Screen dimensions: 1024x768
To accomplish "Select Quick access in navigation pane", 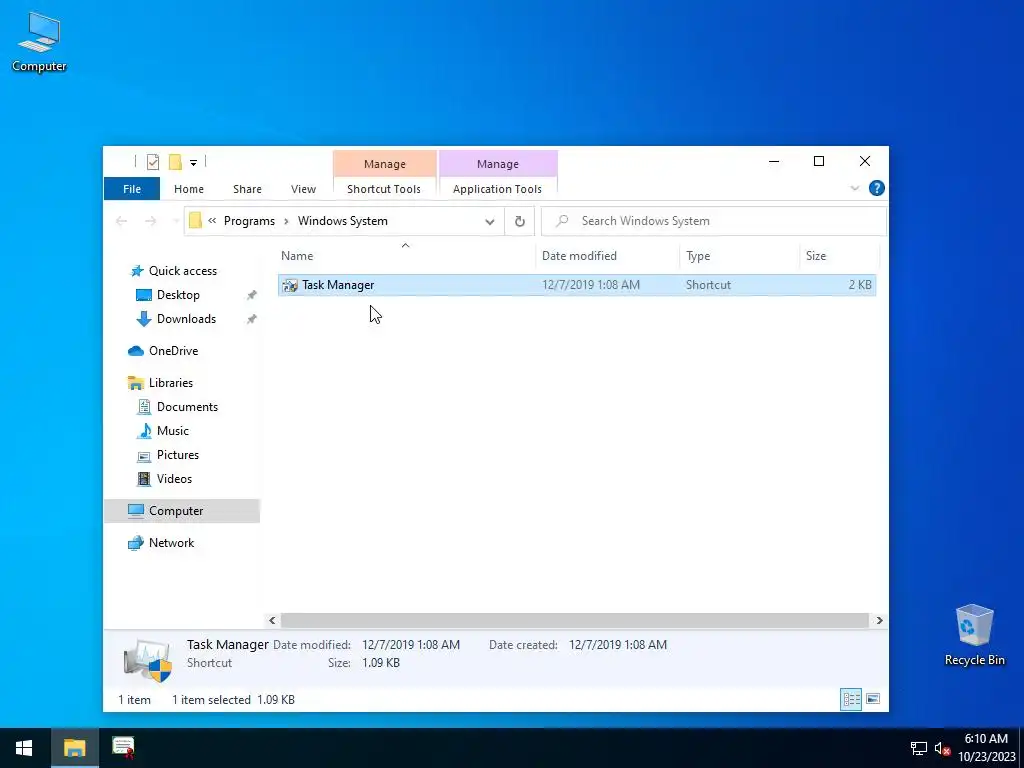I will pyautogui.click(x=183, y=271).
